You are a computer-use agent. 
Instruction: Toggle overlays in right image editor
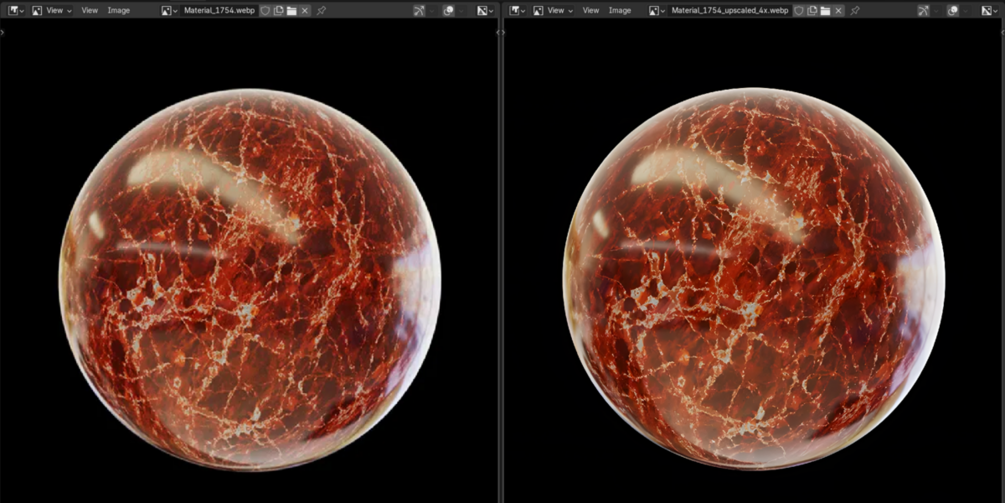click(x=953, y=10)
